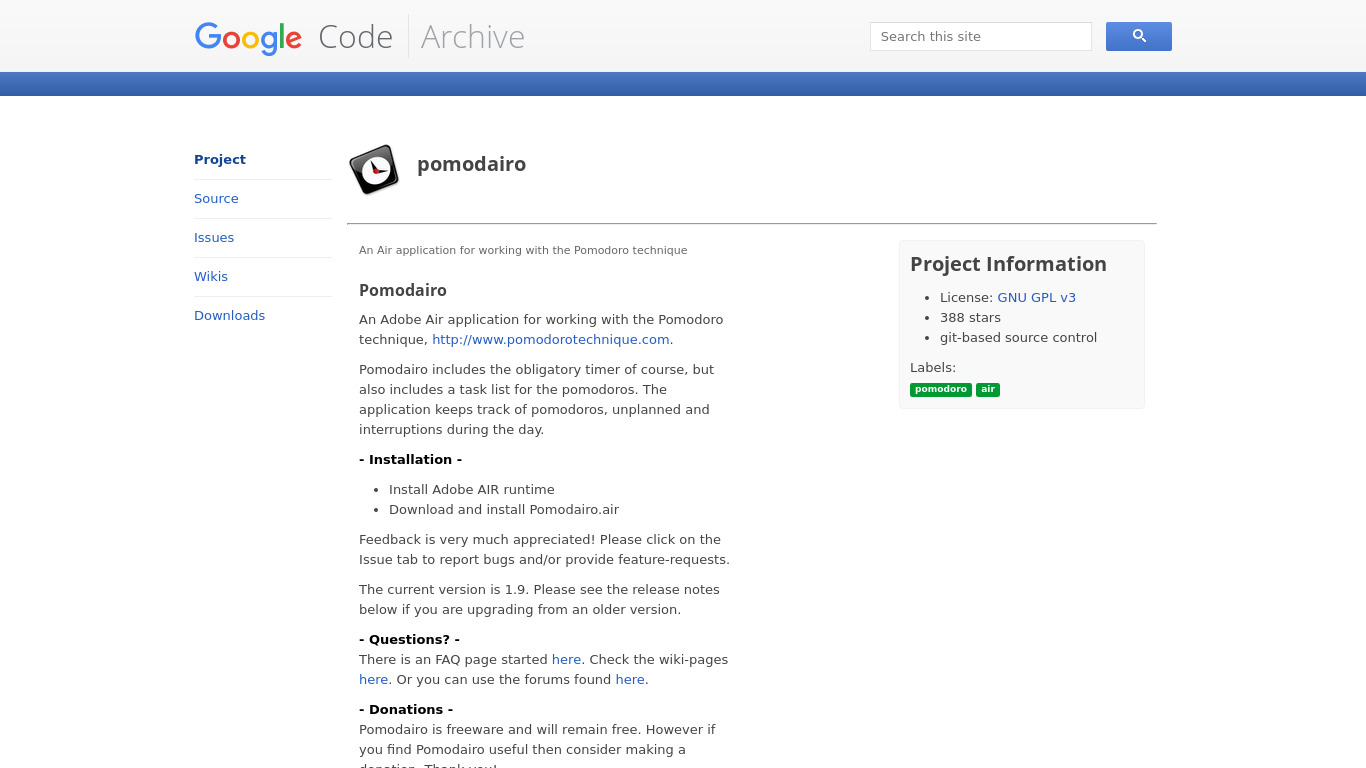Click the 'Project Information' heading
Viewport: 1366px width, 768px height.
pos(1008,264)
